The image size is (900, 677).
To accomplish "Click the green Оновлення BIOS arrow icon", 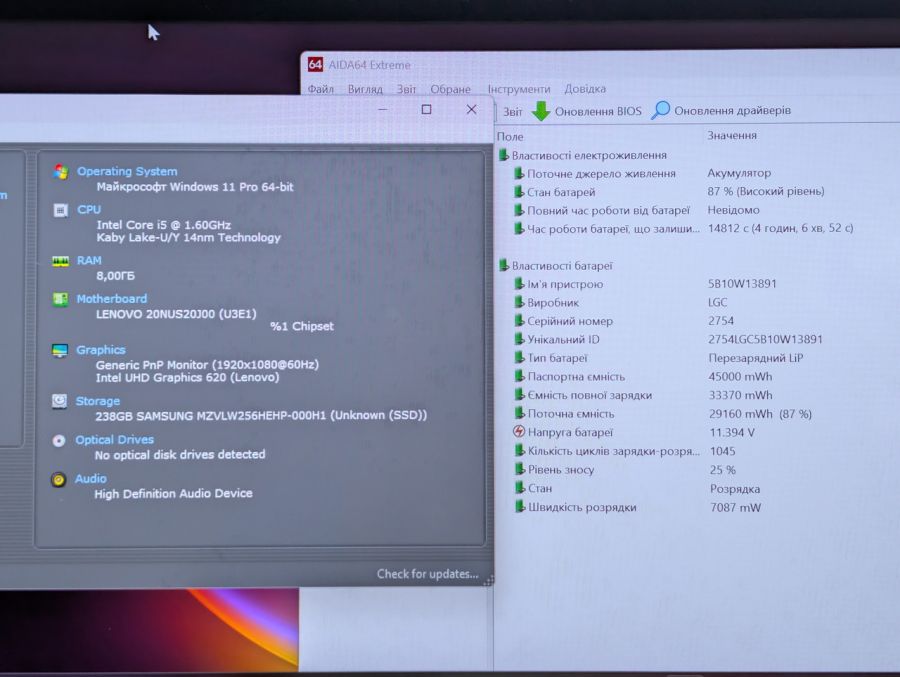I will pyautogui.click(x=541, y=111).
